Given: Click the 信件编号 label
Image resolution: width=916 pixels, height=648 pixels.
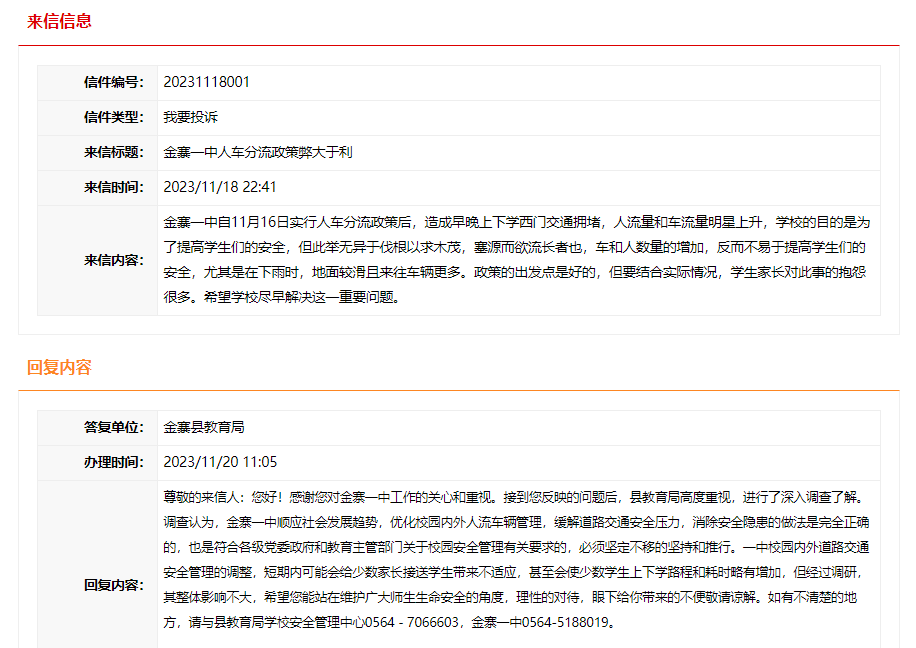Looking at the screenshot, I should pos(113,82).
